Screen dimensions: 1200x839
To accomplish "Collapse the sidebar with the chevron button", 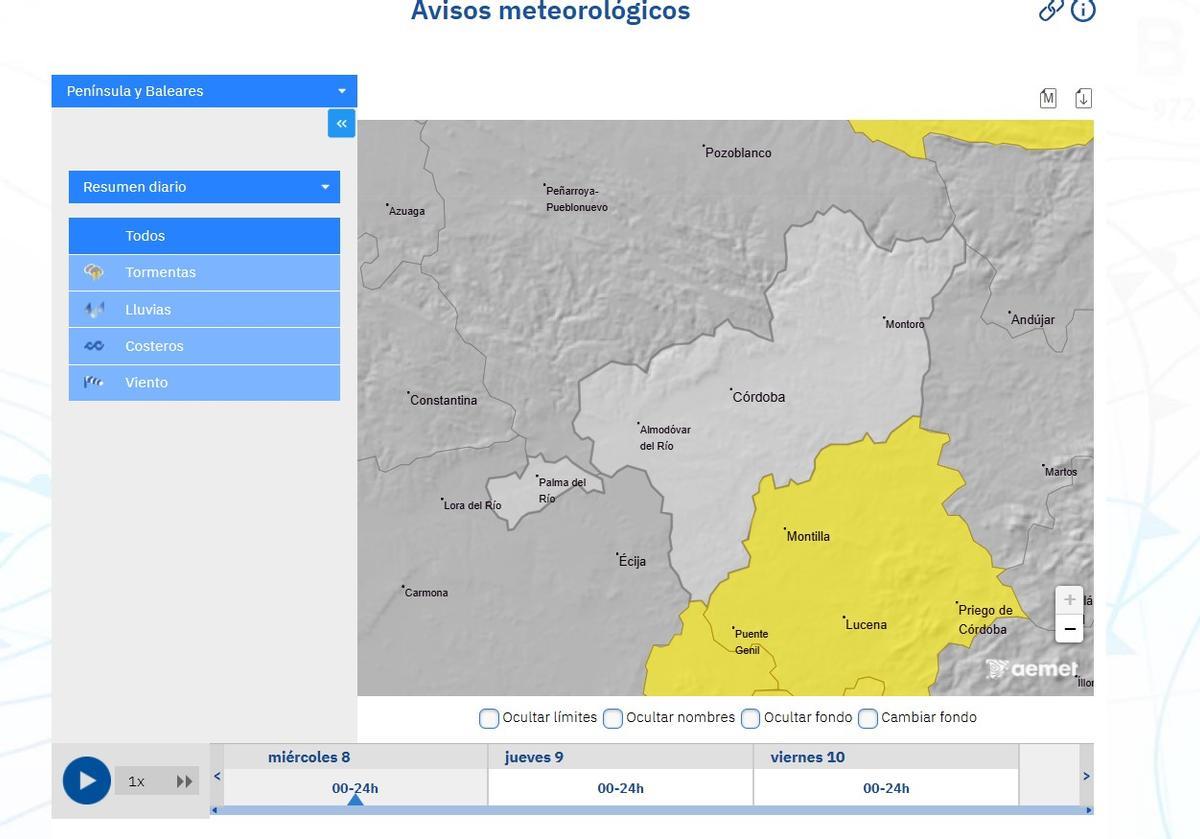I will pos(341,123).
